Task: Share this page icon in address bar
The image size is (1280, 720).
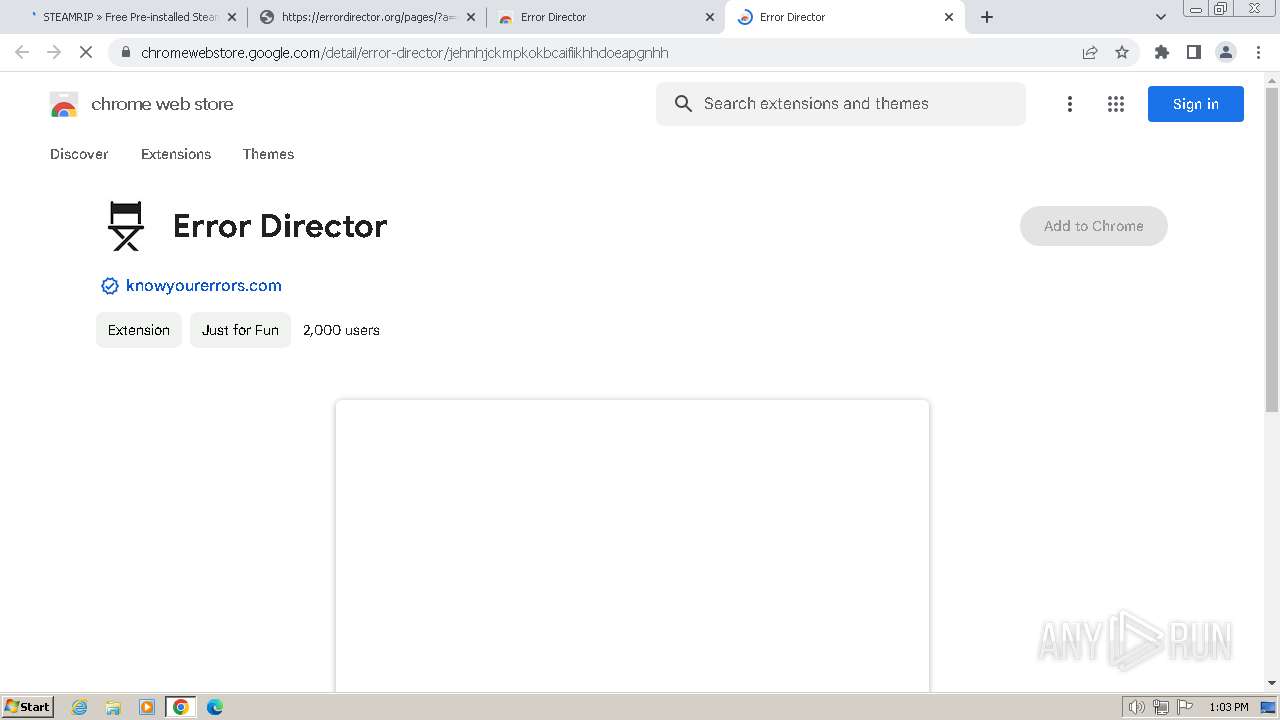Action: pyautogui.click(x=1090, y=53)
